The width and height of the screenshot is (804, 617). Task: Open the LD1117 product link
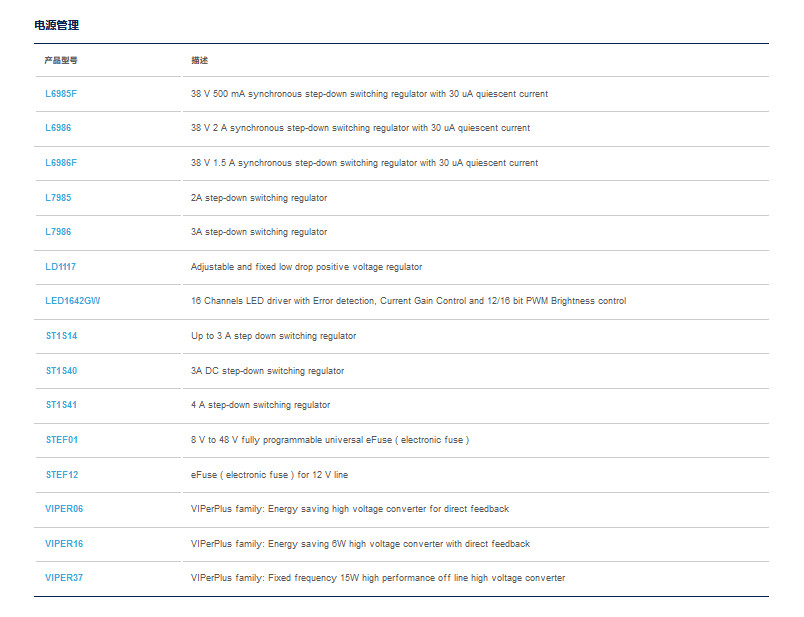pos(60,267)
